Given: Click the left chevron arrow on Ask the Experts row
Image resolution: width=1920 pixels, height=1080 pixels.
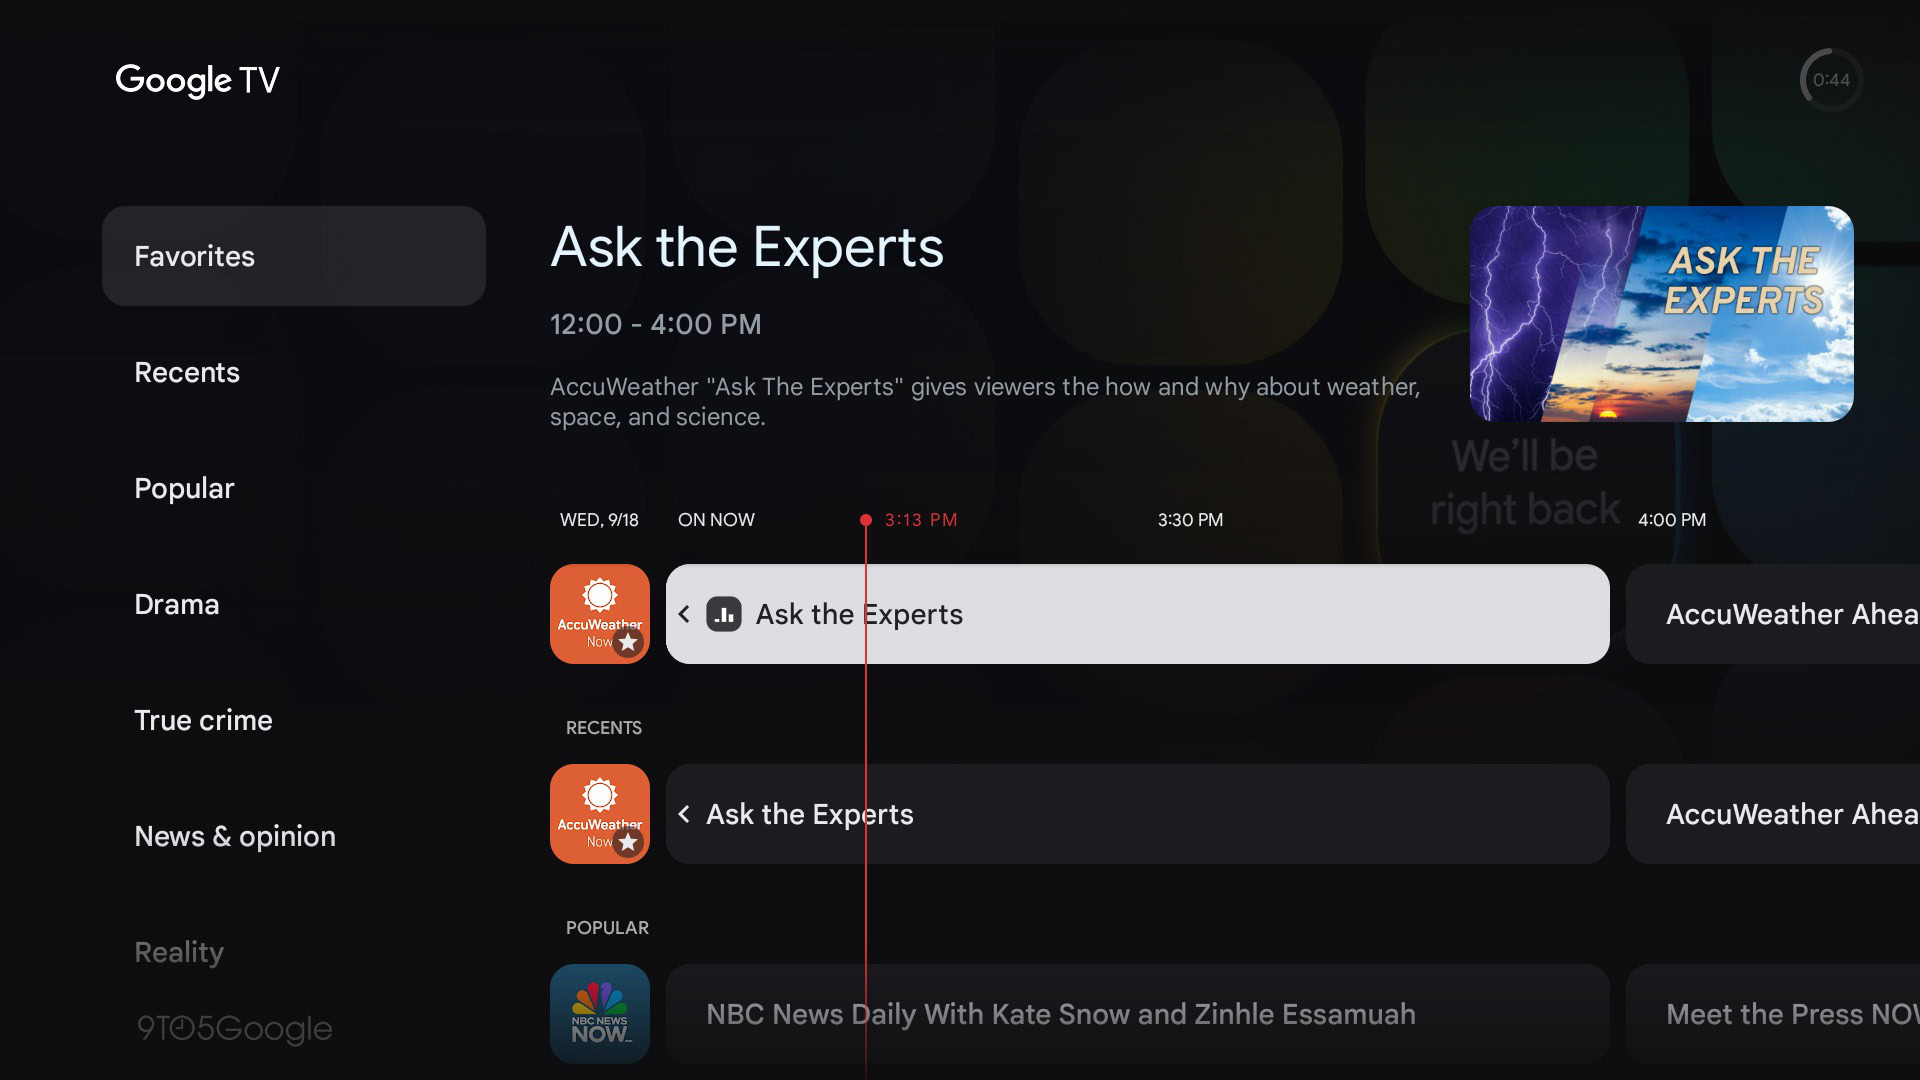Looking at the screenshot, I should (686, 613).
